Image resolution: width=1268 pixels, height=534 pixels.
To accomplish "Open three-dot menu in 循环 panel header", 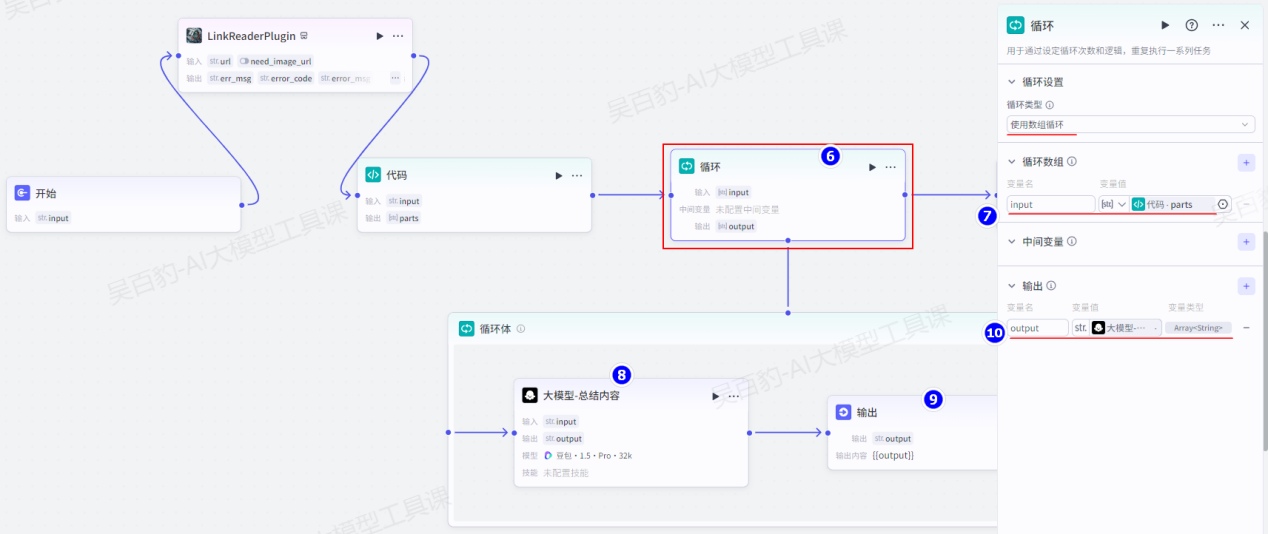I will [x=1218, y=25].
